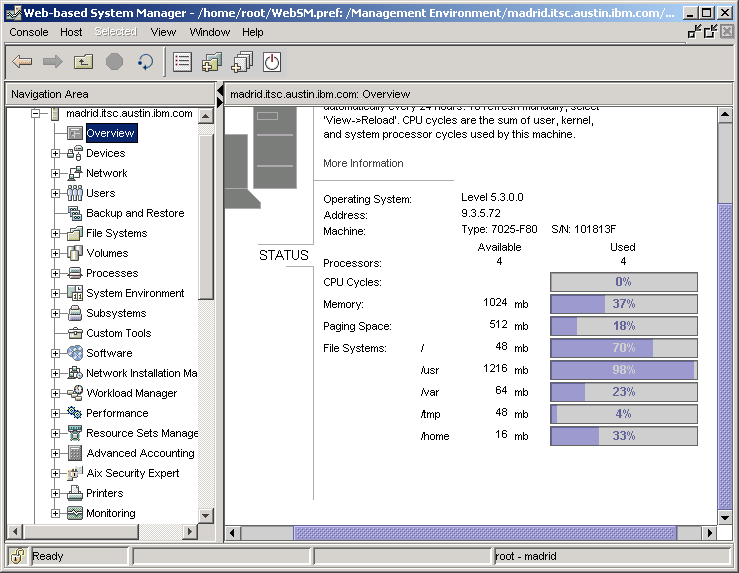Click the new window copy toolbar icon
This screenshot has height=573, width=739.
(242, 62)
